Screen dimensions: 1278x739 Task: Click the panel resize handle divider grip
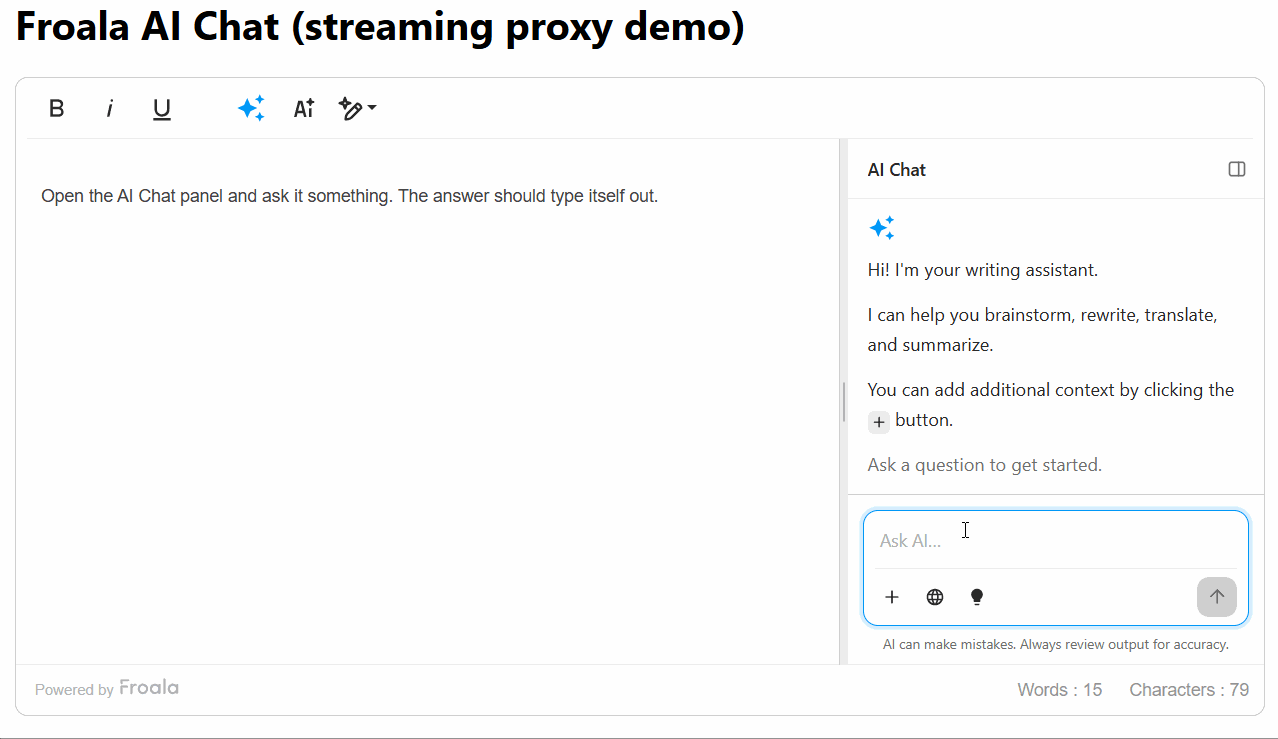pos(844,402)
